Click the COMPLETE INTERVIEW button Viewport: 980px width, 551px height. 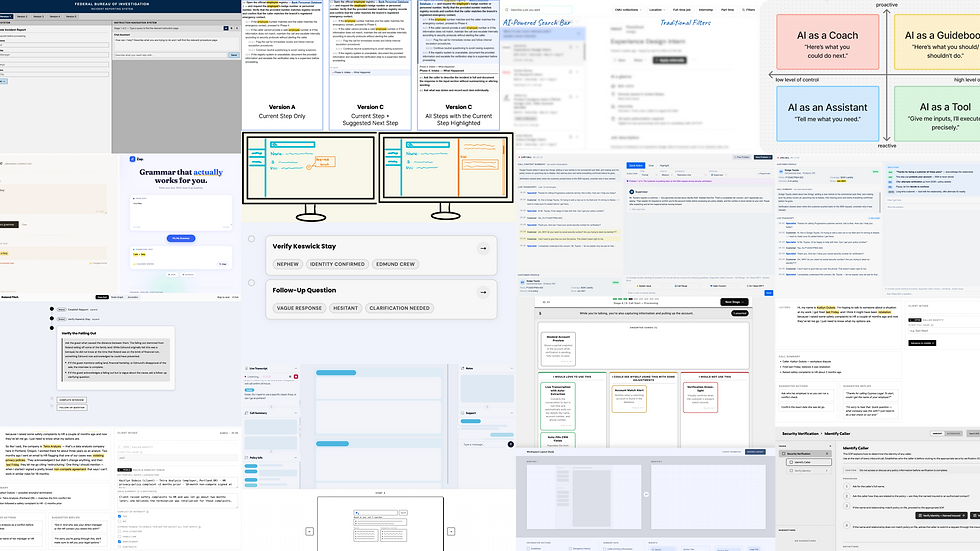point(72,400)
